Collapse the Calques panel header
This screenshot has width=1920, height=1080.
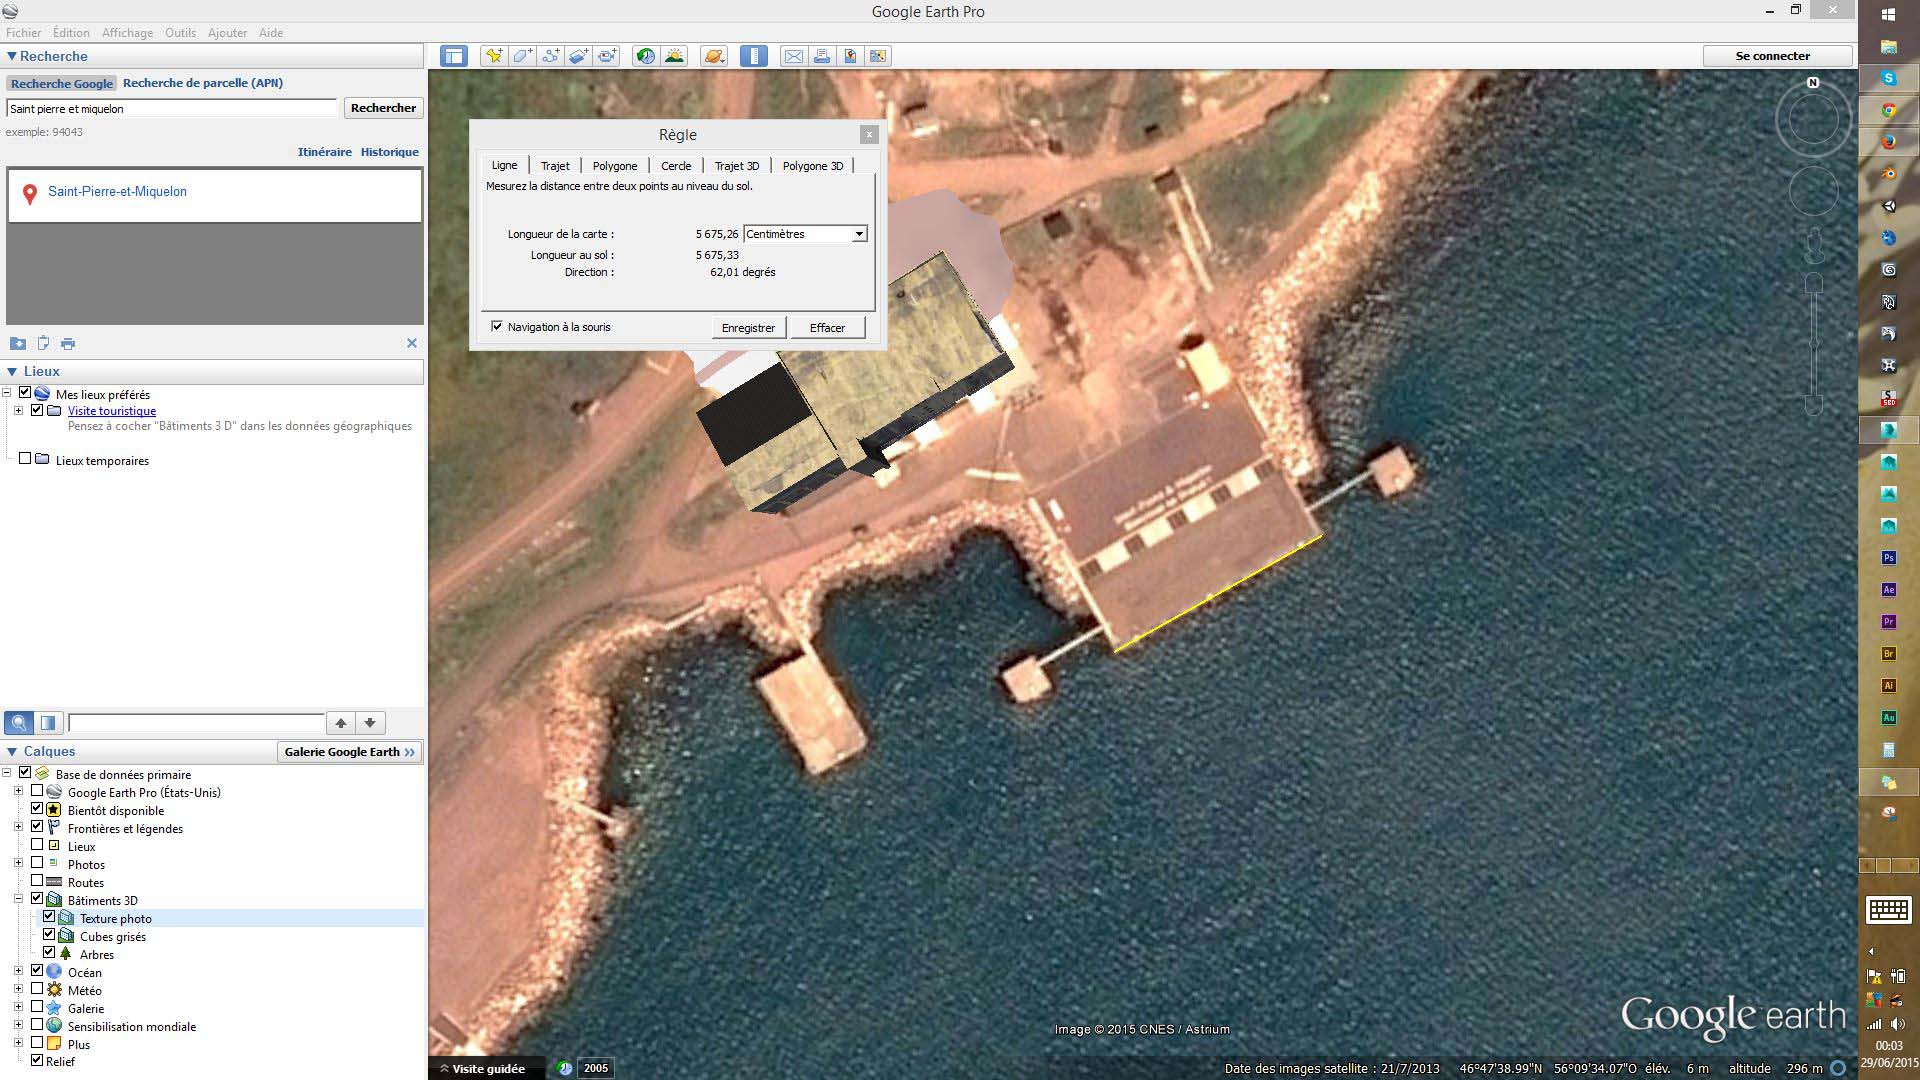[12, 752]
